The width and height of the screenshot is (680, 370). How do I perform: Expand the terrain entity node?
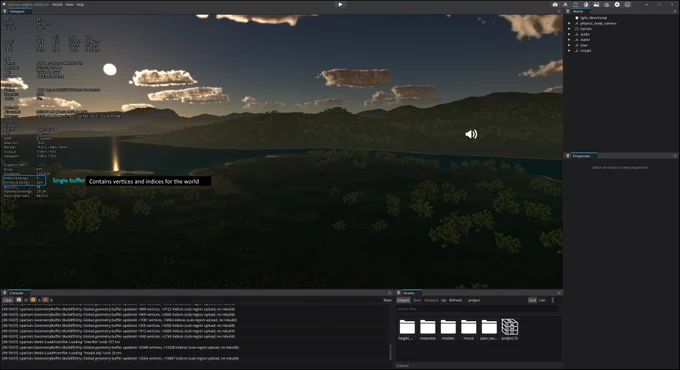[569, 29]
